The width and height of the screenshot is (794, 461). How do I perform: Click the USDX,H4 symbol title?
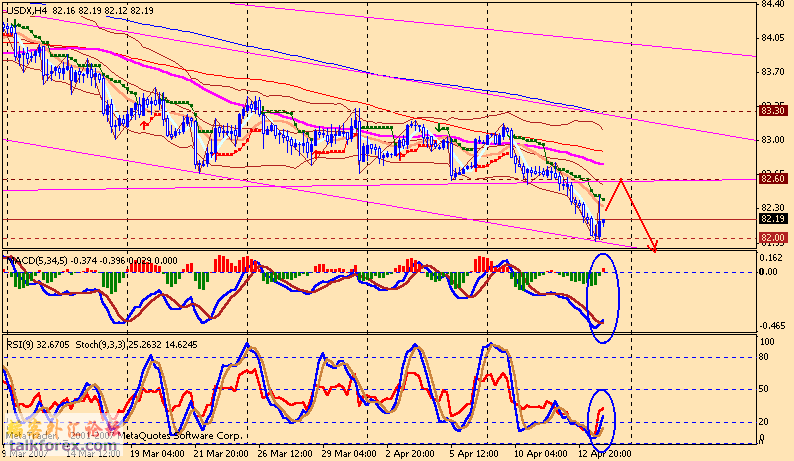(x=24, y=10)
